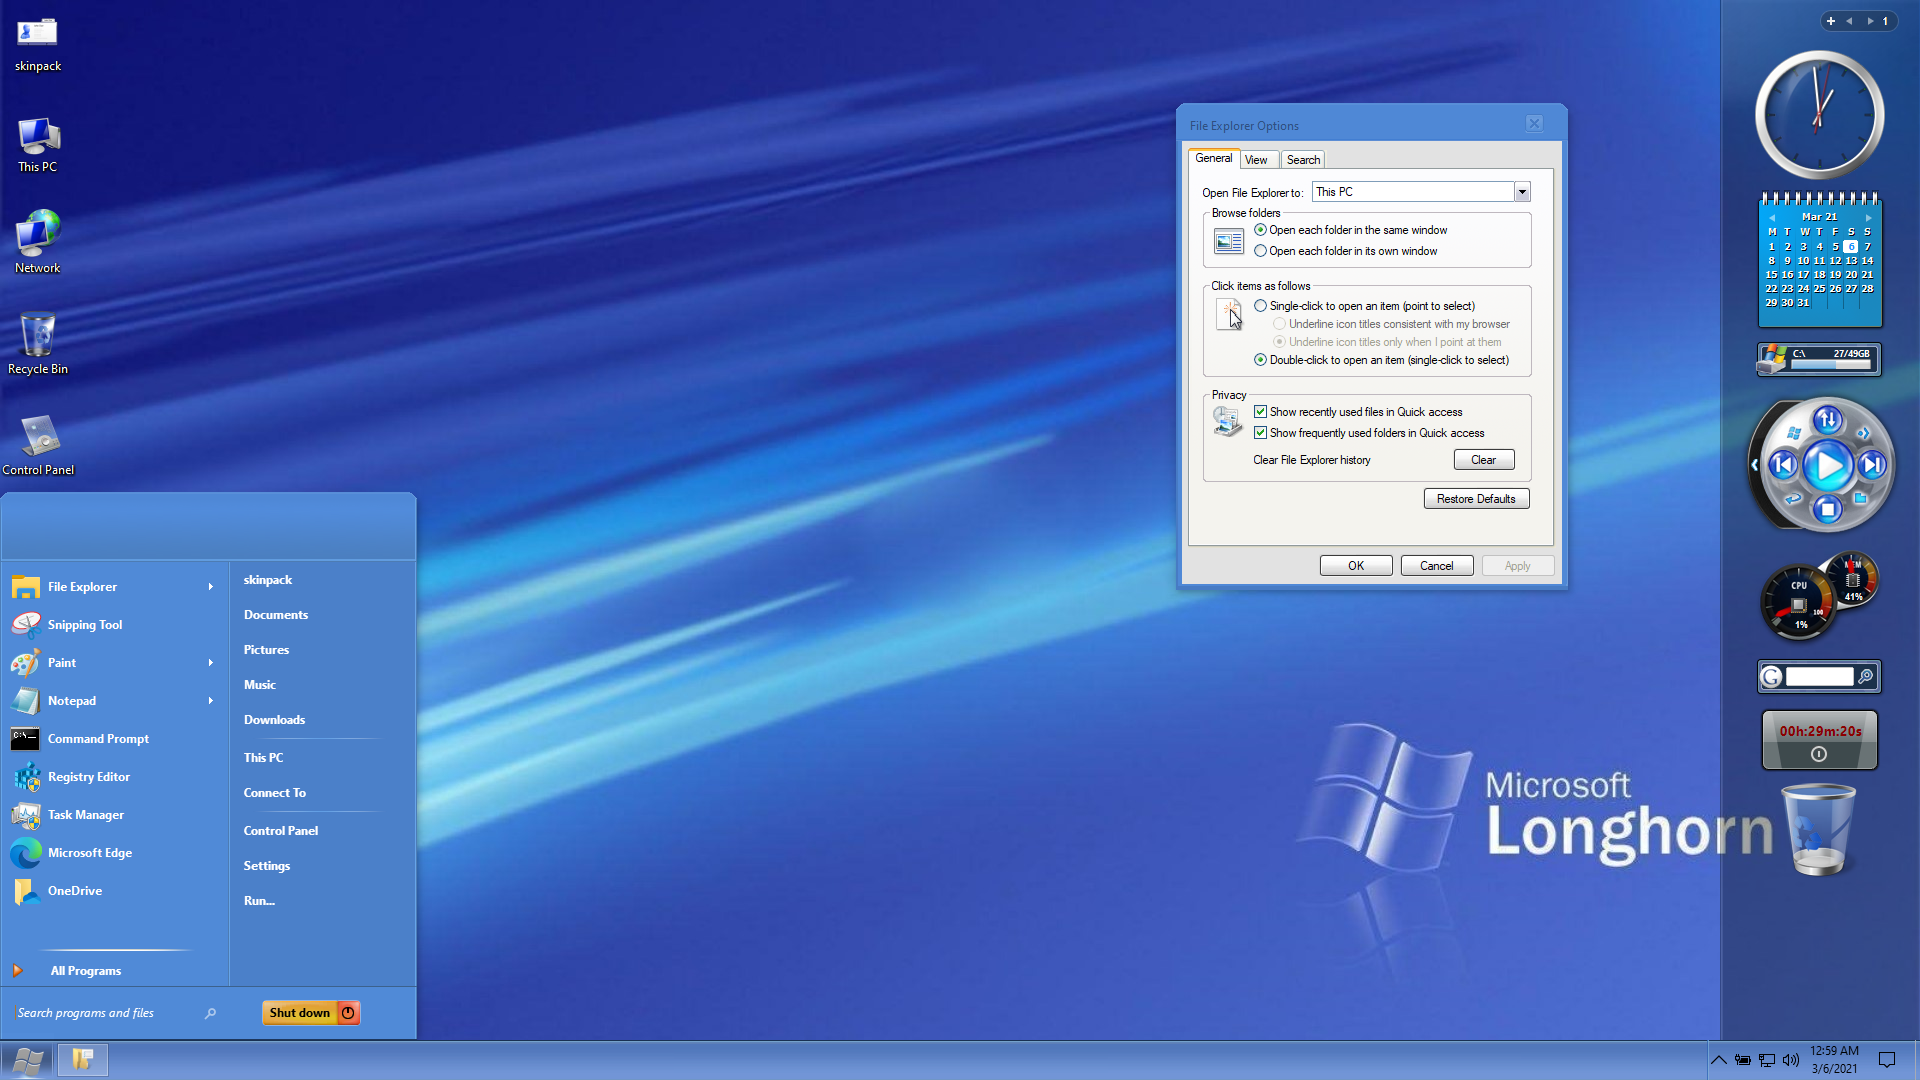Click the power icon beside Shut down
This screenshot has width=1920, height=1080.
click(x=348, y=1013)
